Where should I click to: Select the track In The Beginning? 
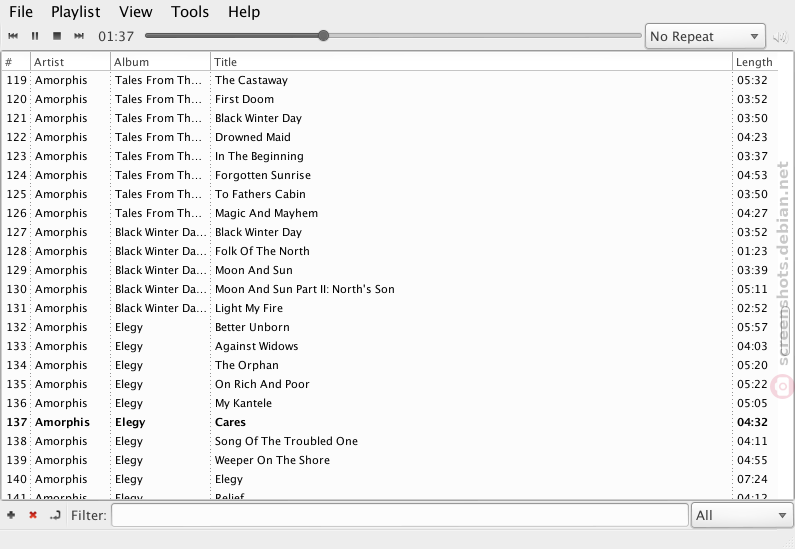click(x=389, y=156)
